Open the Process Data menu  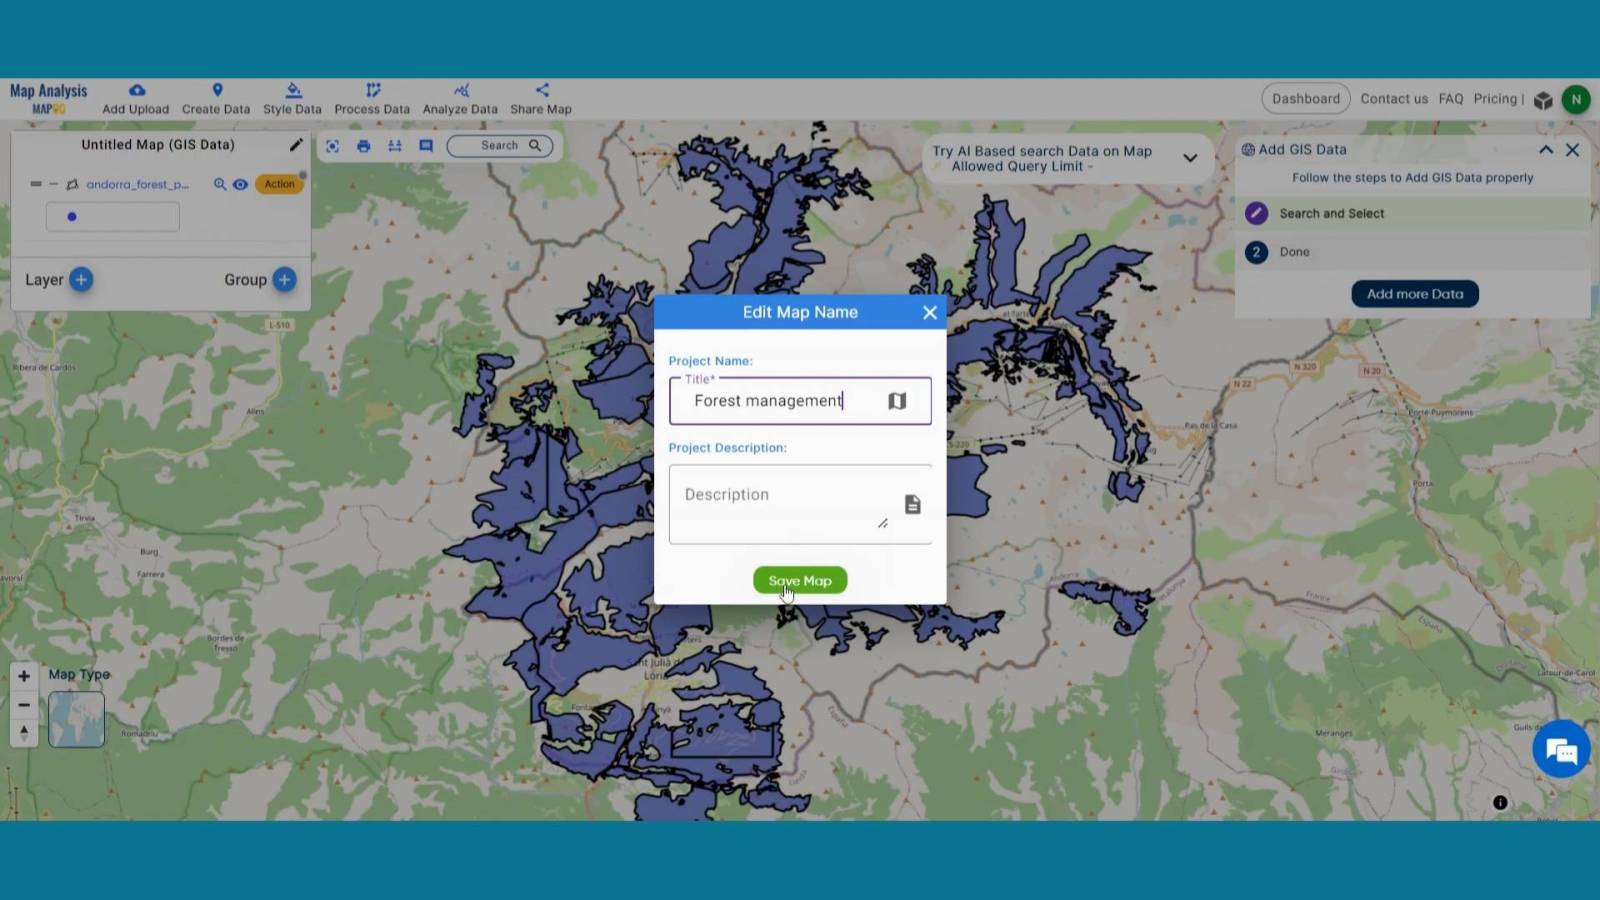(x=372, y=99)
